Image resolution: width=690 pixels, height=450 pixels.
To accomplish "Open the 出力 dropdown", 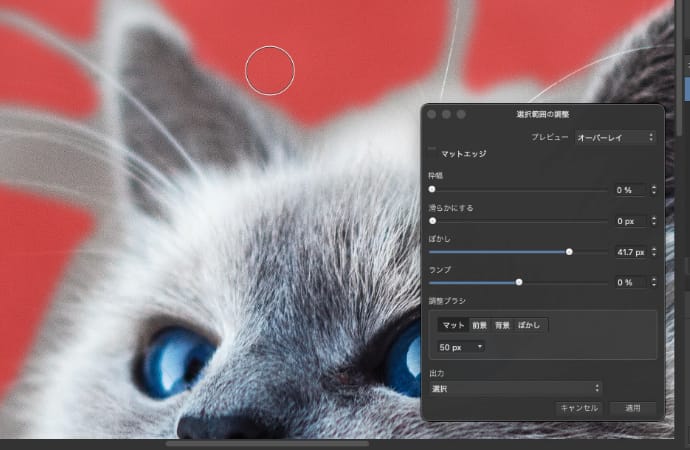I will [515, 387].
